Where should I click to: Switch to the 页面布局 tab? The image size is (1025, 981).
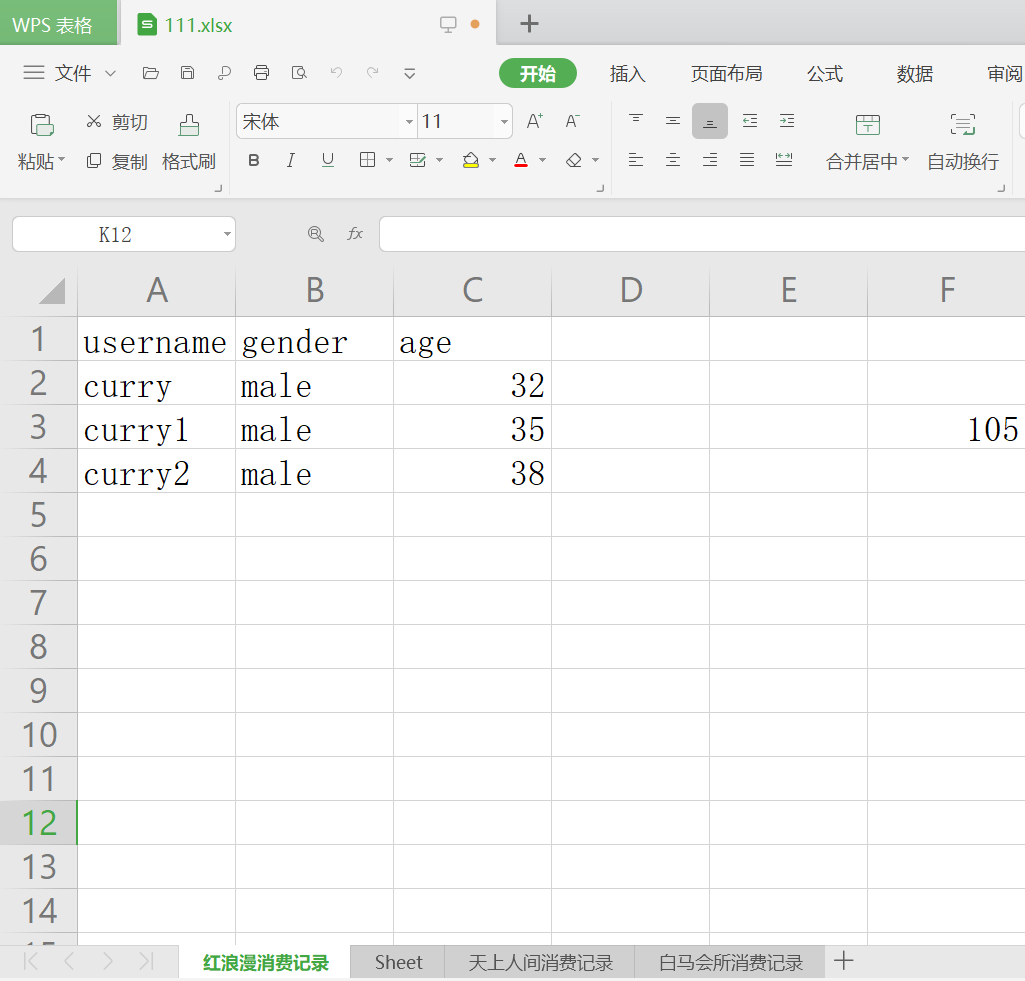coord(726,73)
